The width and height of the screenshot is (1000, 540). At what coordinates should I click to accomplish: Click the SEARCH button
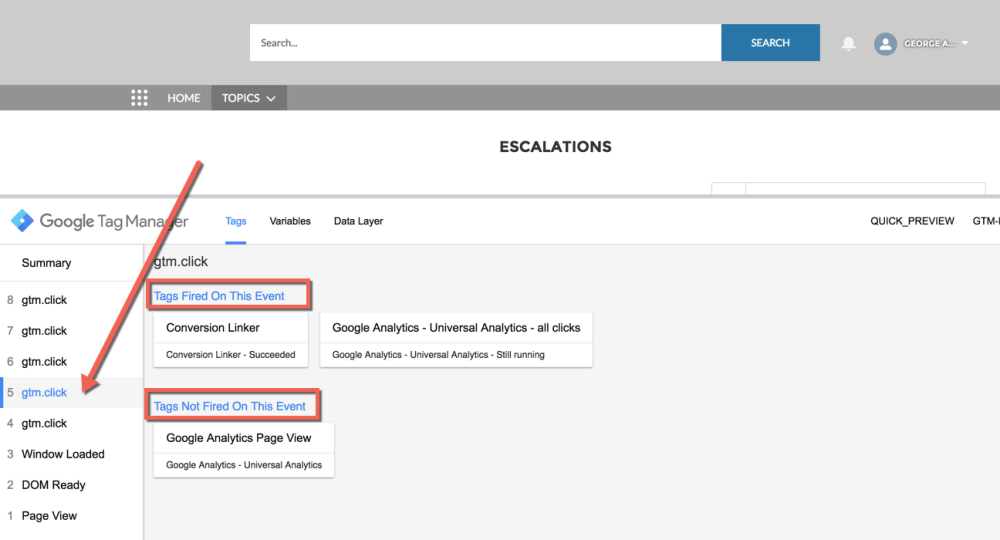770,43
